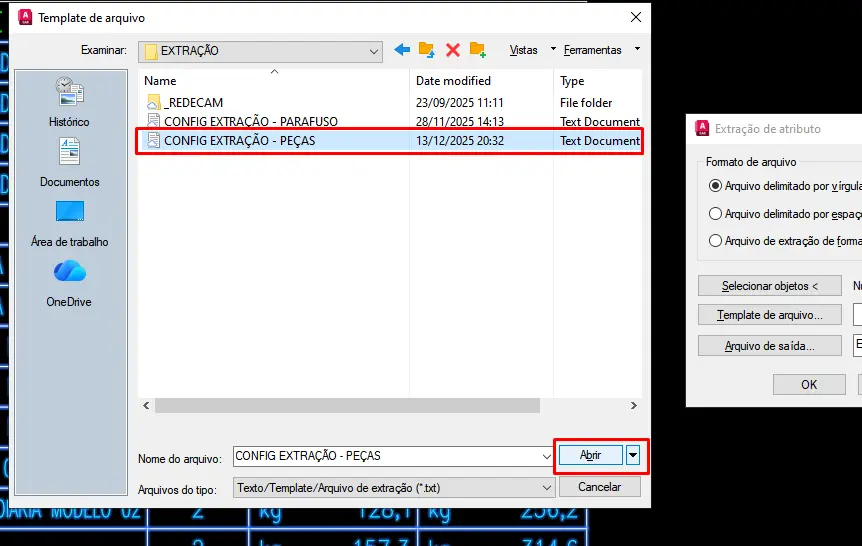The height and width of the screenshot is (546, 862).
Task: Click AutoCAD icon in Extração de atributo title
Action: (702, 128)
